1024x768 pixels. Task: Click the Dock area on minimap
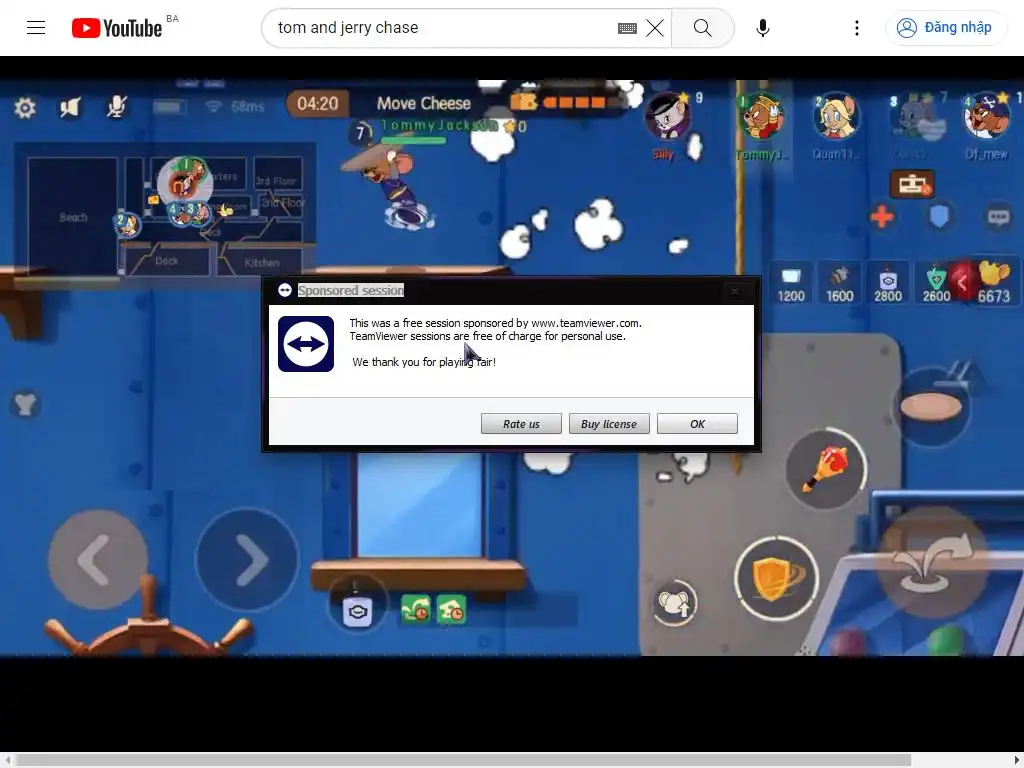tap(167, 261)
